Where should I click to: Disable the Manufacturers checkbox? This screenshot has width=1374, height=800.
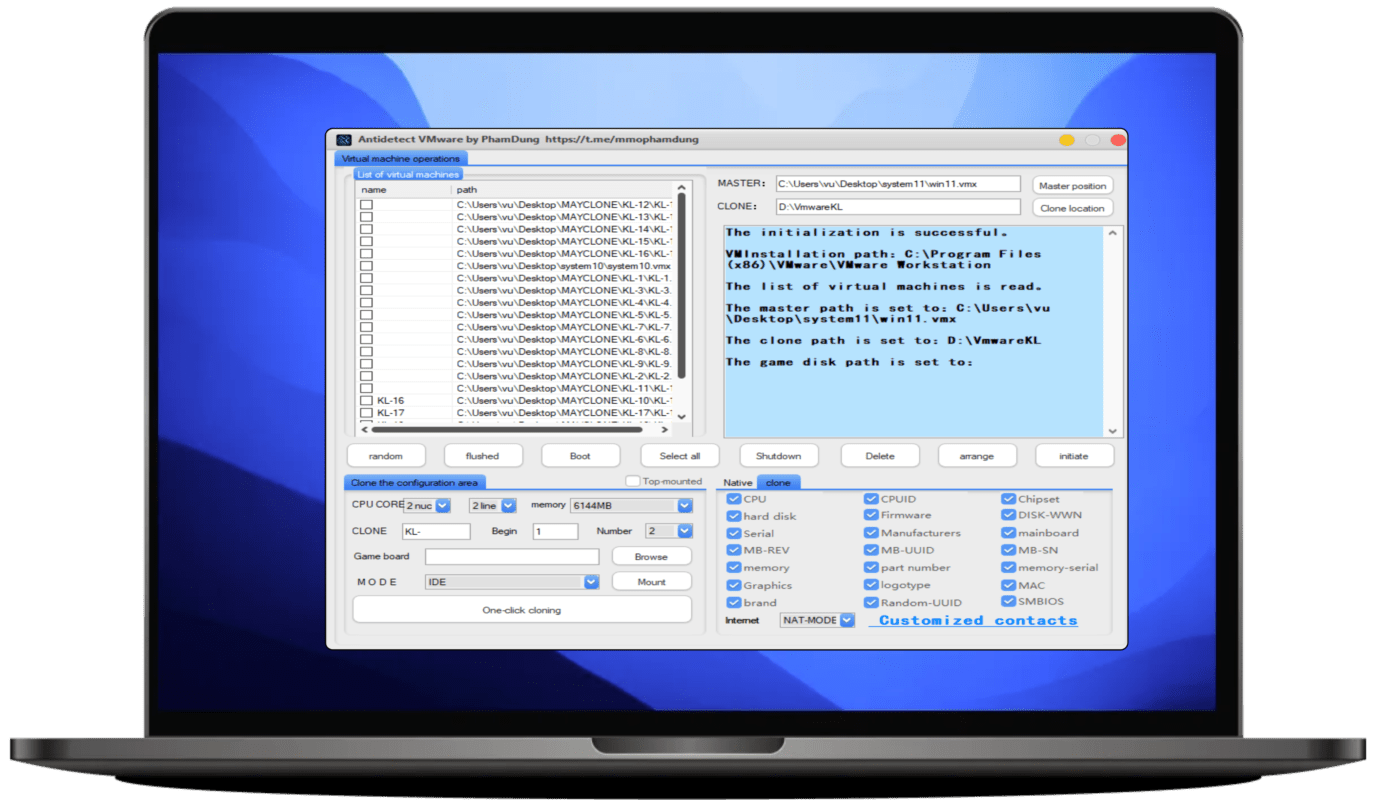point(872,533)
